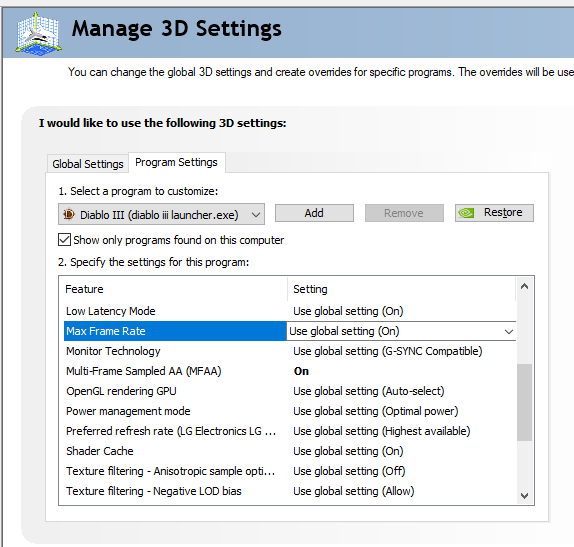Screen dimensions: 574x547
Task: Switch to the Global Settings tab
Action: 87,164
